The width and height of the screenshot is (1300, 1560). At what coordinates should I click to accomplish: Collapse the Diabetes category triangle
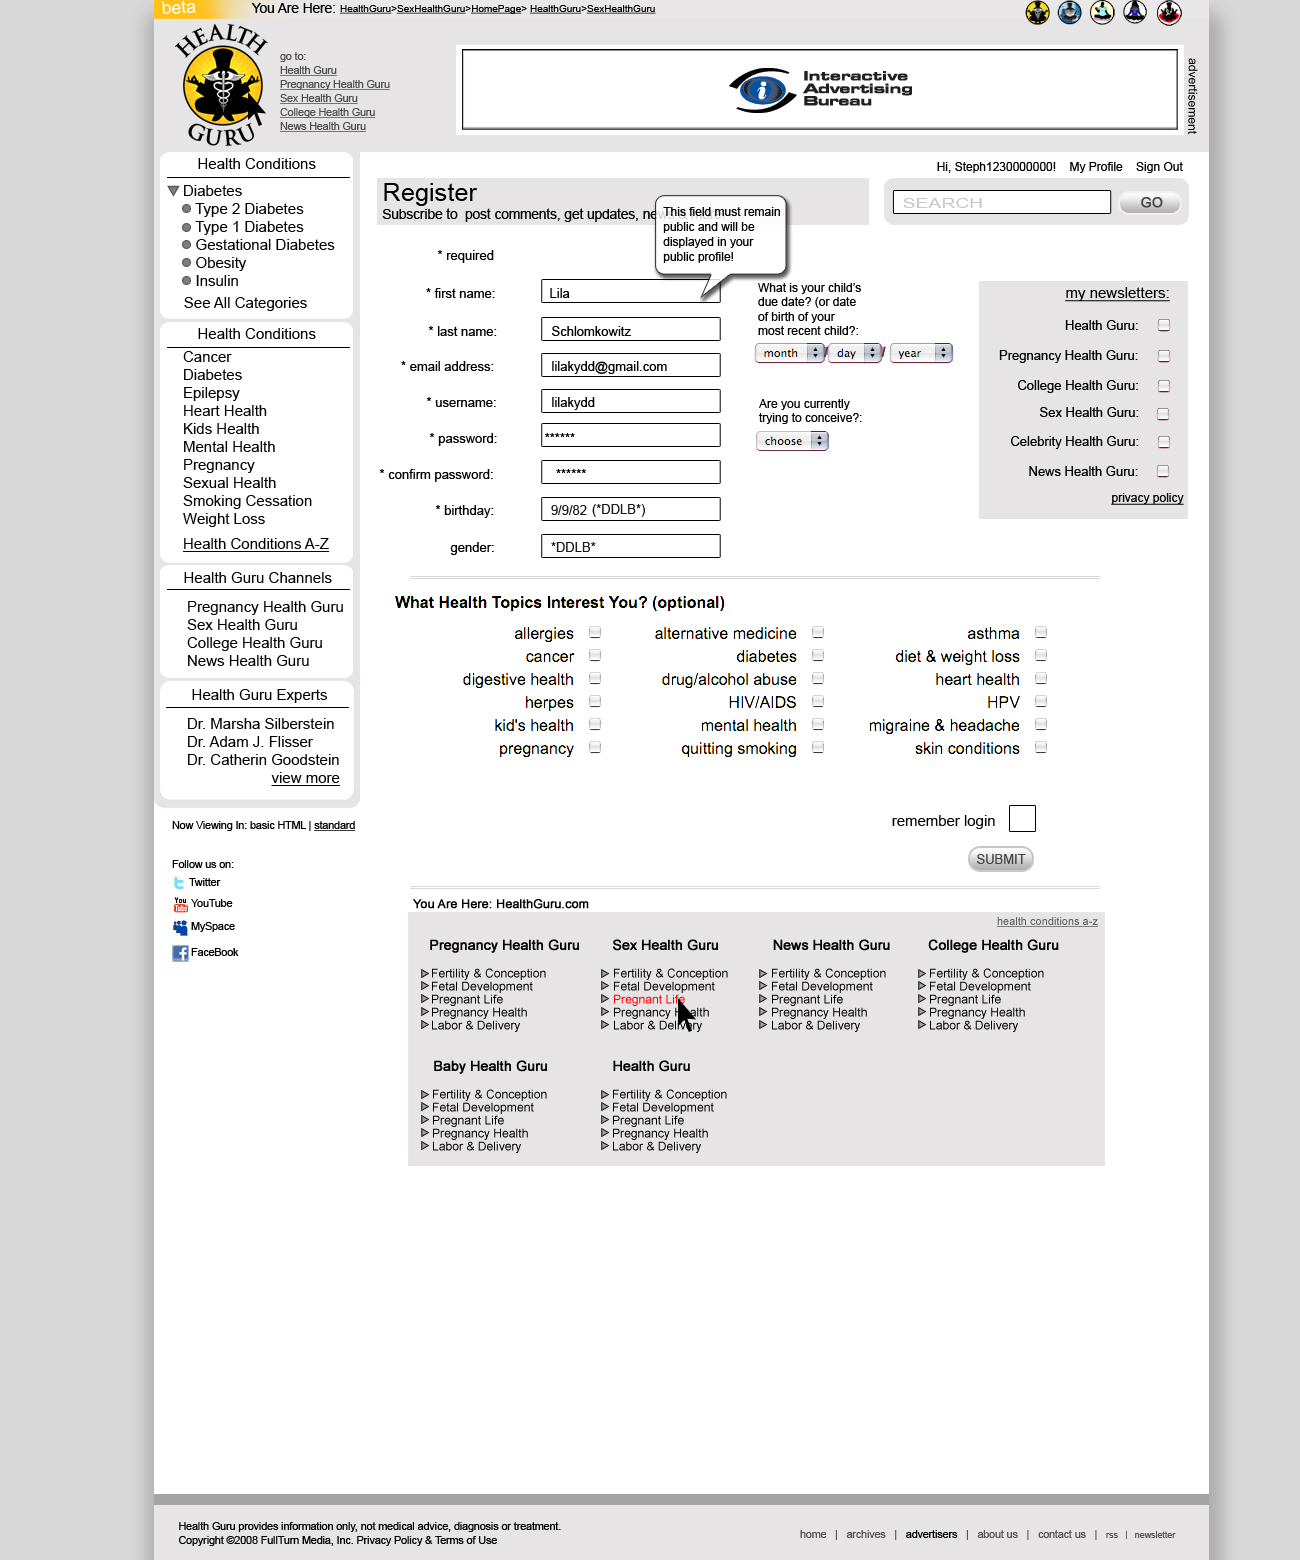click(173, 191)
